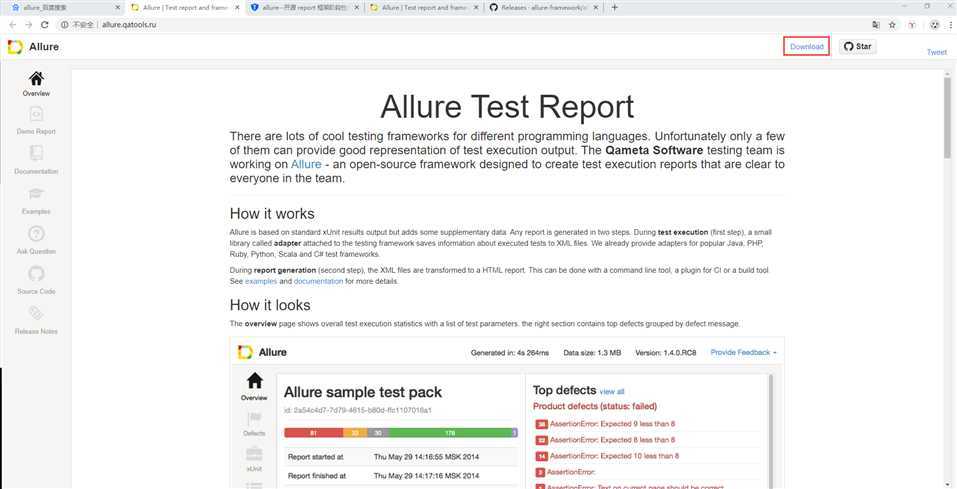Go forward with the browser forward arrow
Image resolution: width=957 pixels, height=489 pixels.
click(x=28, y=25)
